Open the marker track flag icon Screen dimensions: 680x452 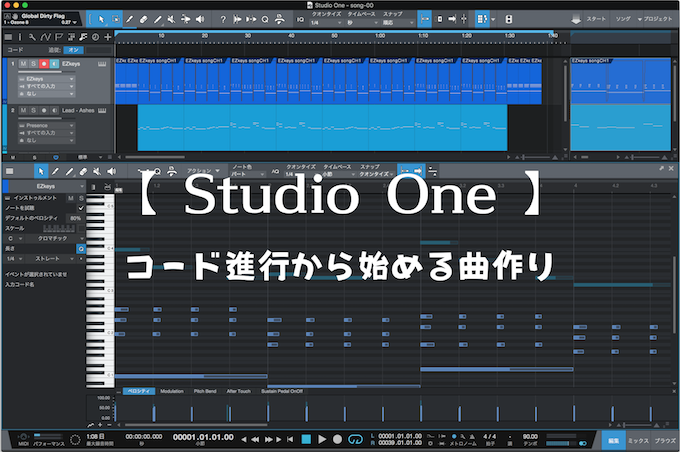[x=59, y=37]
